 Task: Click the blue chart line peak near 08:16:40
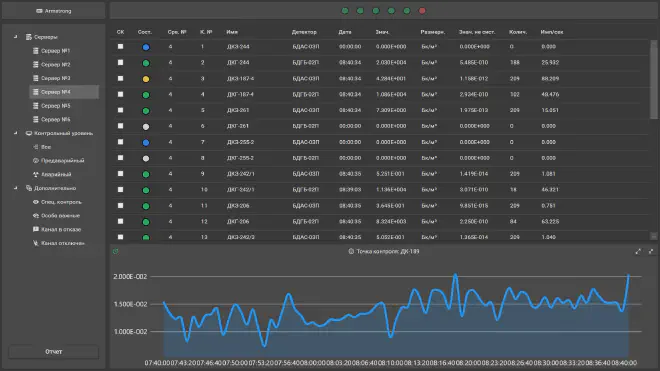point(455,275)
